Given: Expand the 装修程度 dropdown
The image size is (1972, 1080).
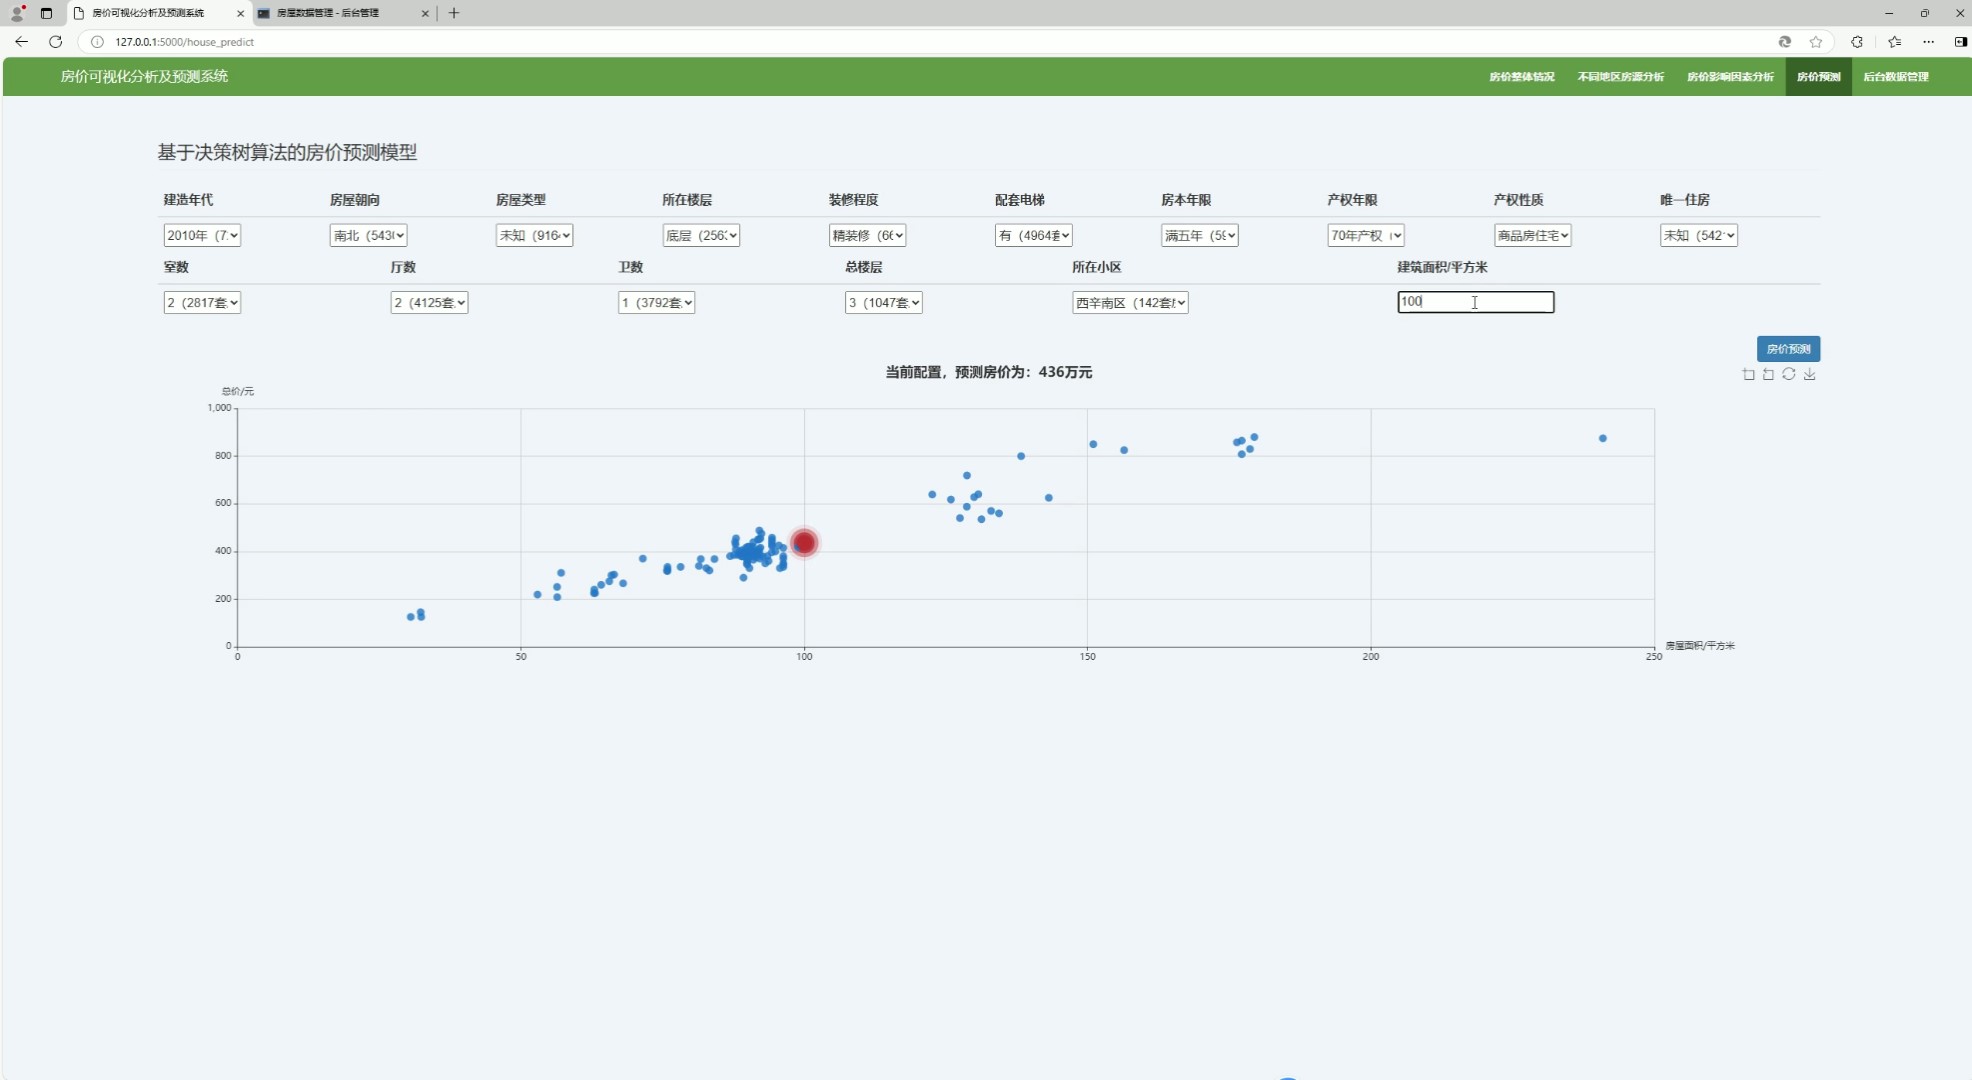Looking at the screenshot, I should click(x=867, y=235).
